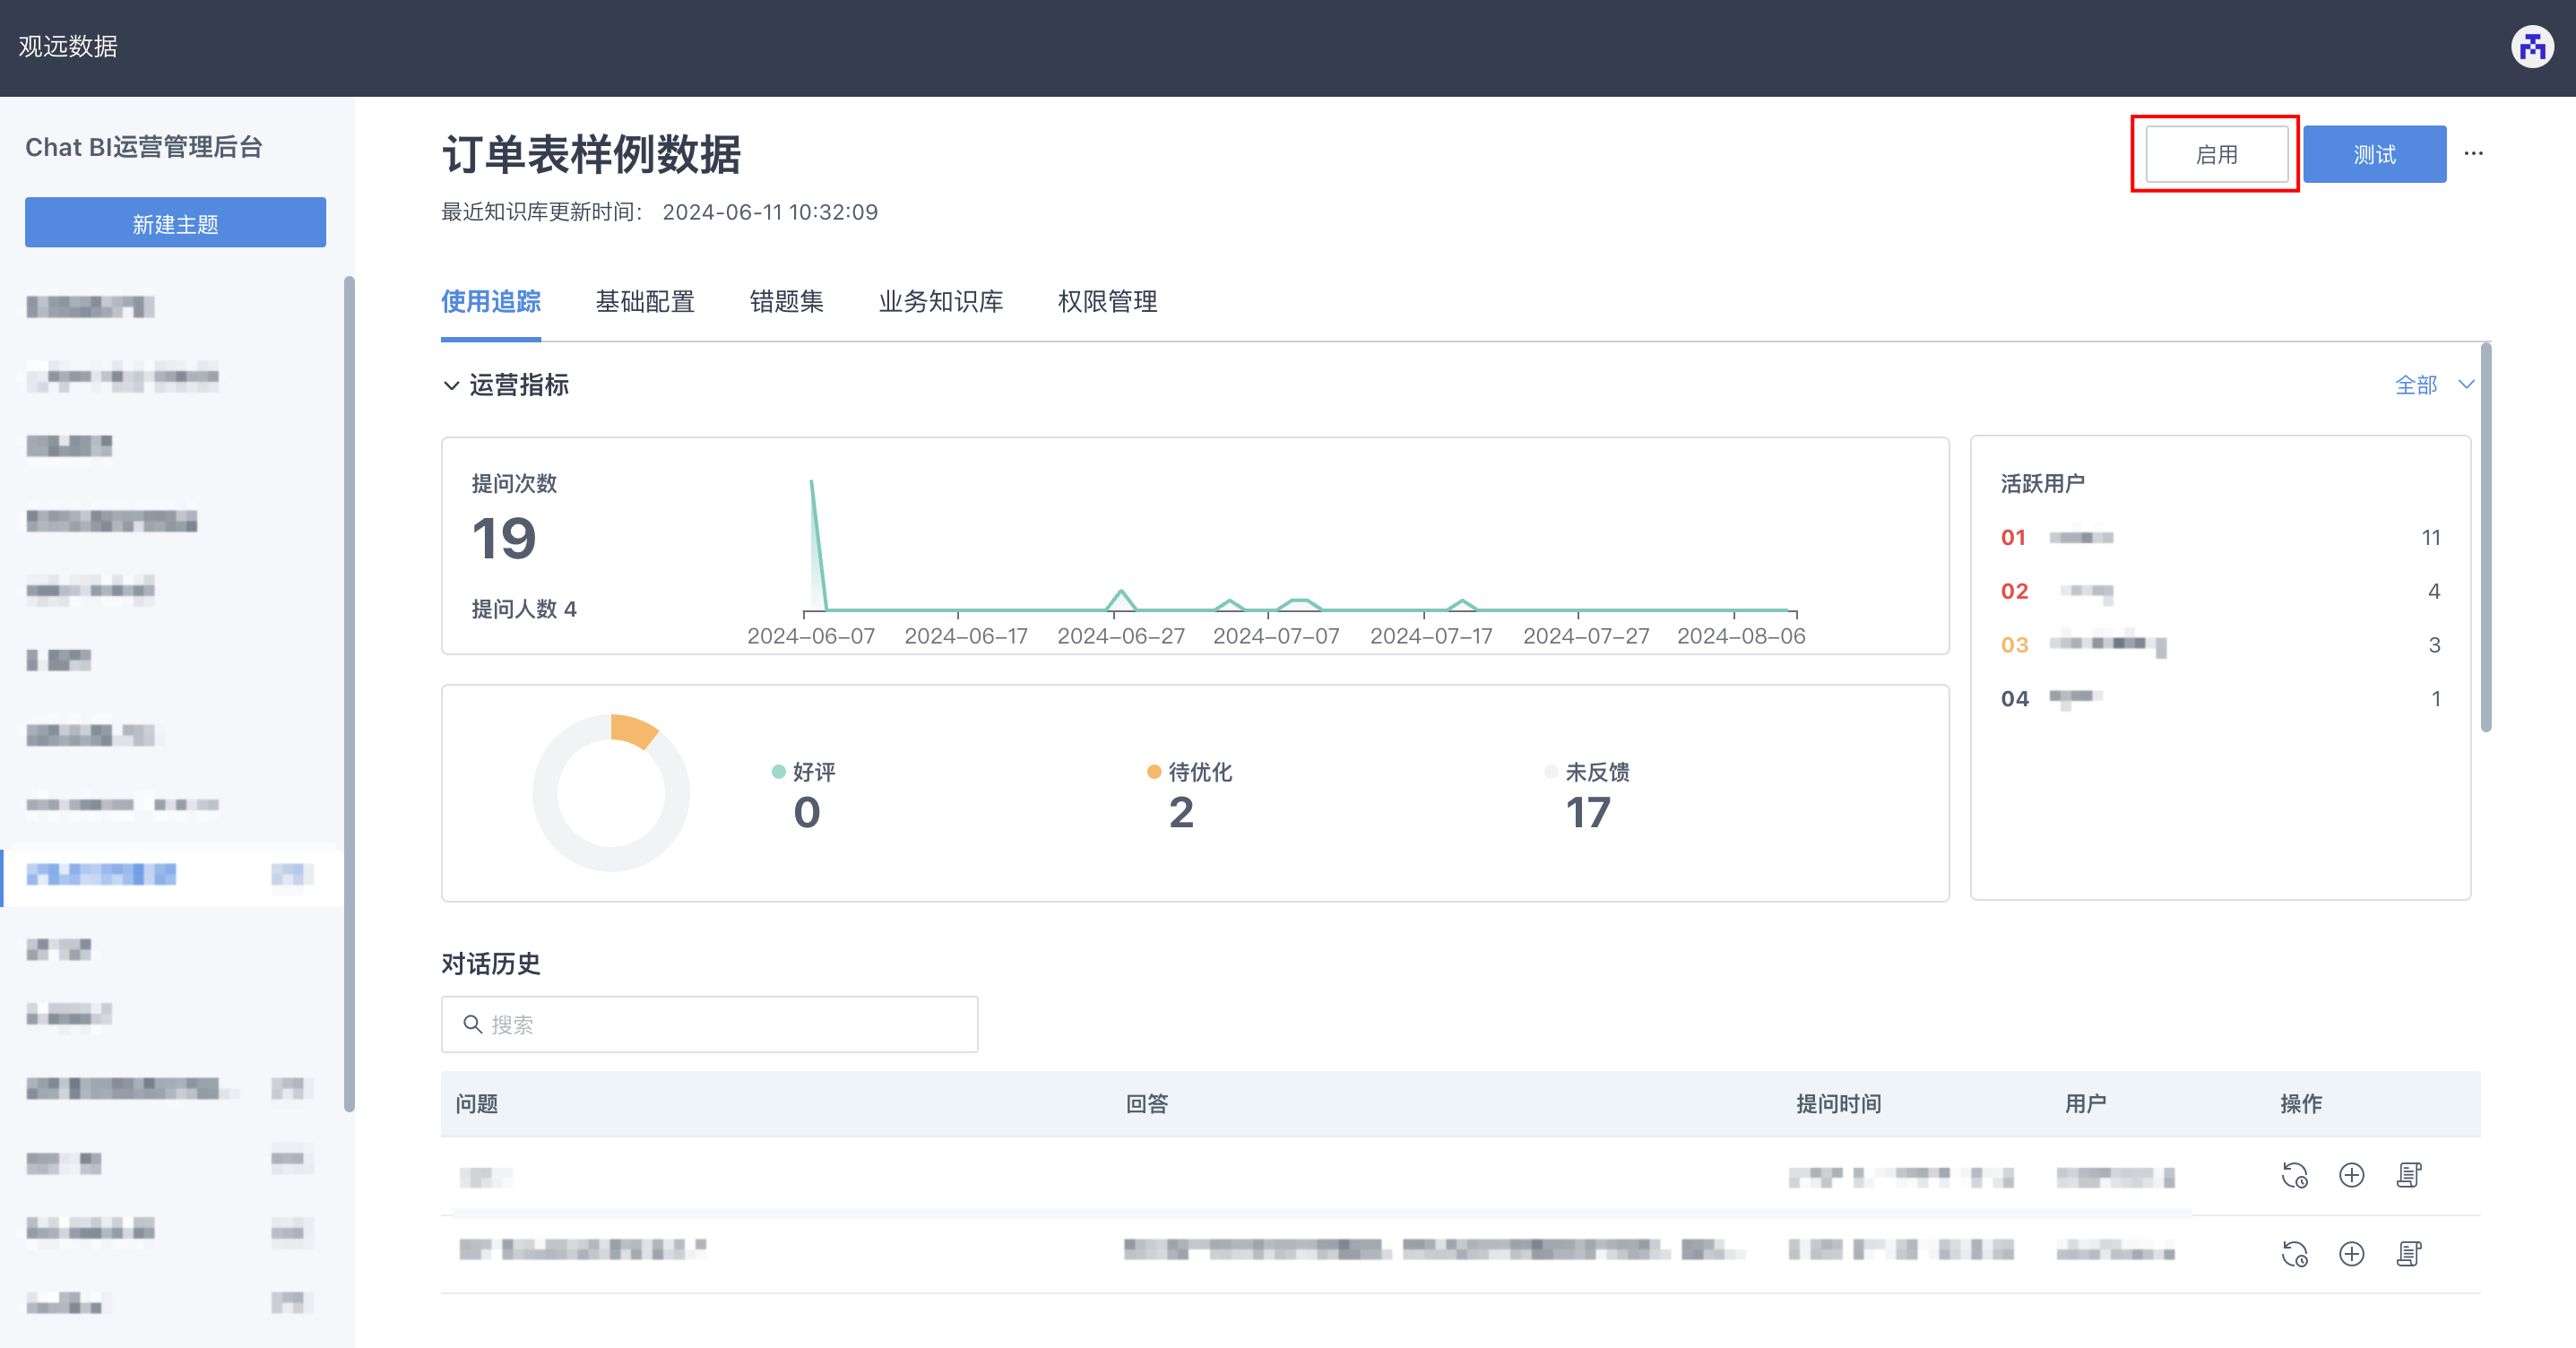Switch to the 业务知识库 tab
Screen dimensions: 2576x1348
click(x=939, y=302)
